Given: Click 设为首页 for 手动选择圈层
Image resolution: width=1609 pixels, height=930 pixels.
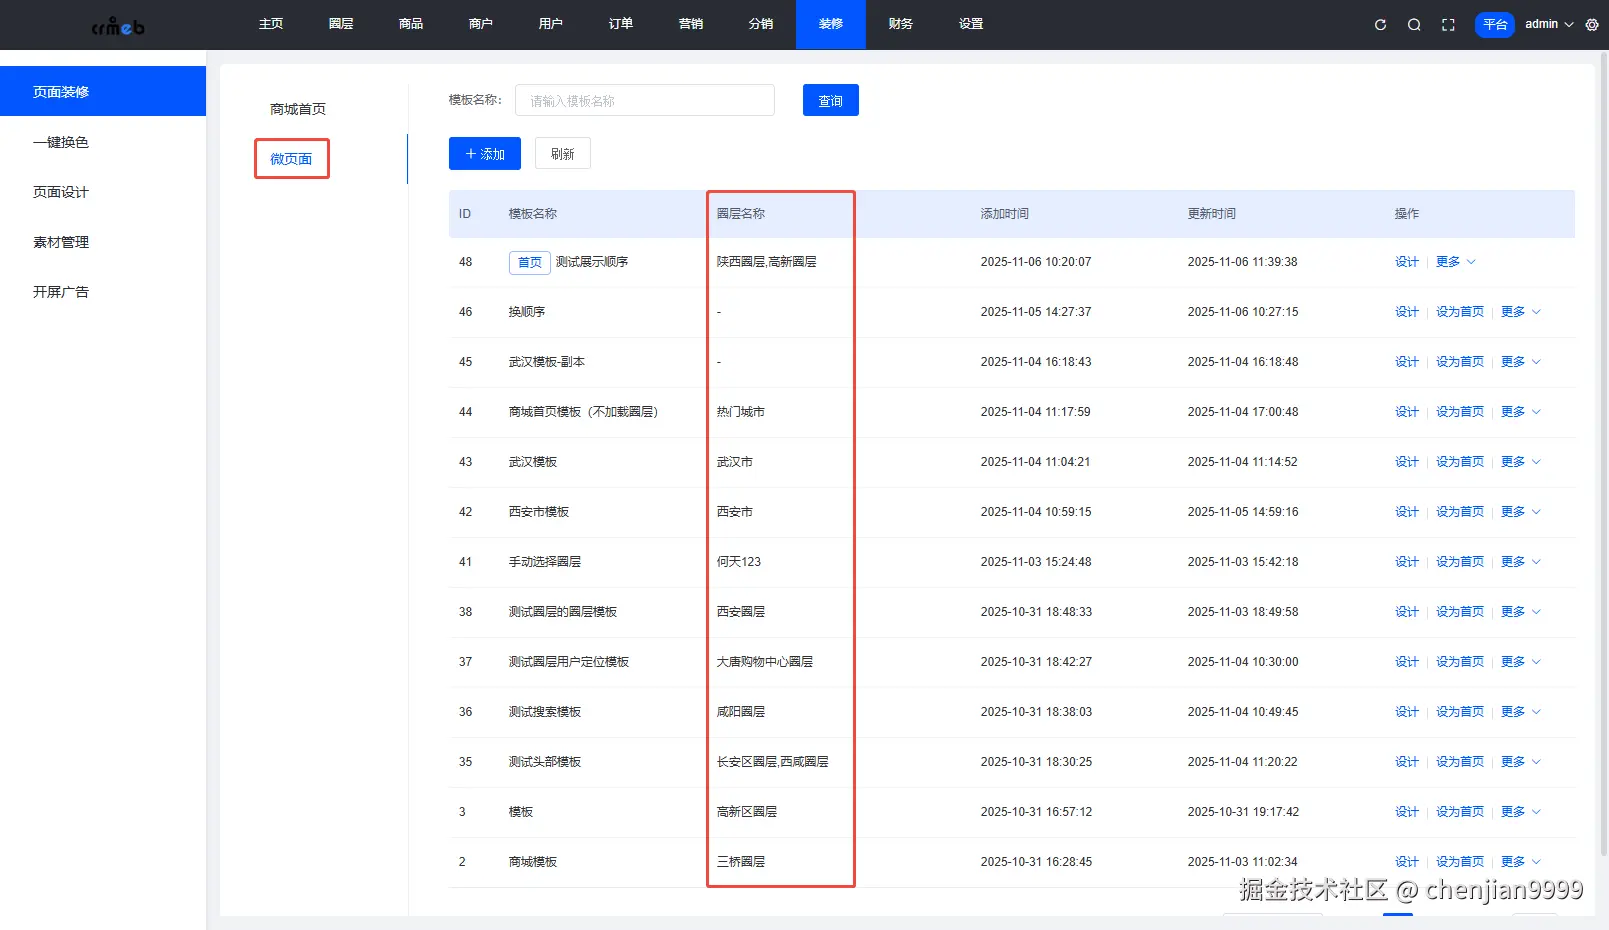Looking at the screenshot, I should 1460,562.
